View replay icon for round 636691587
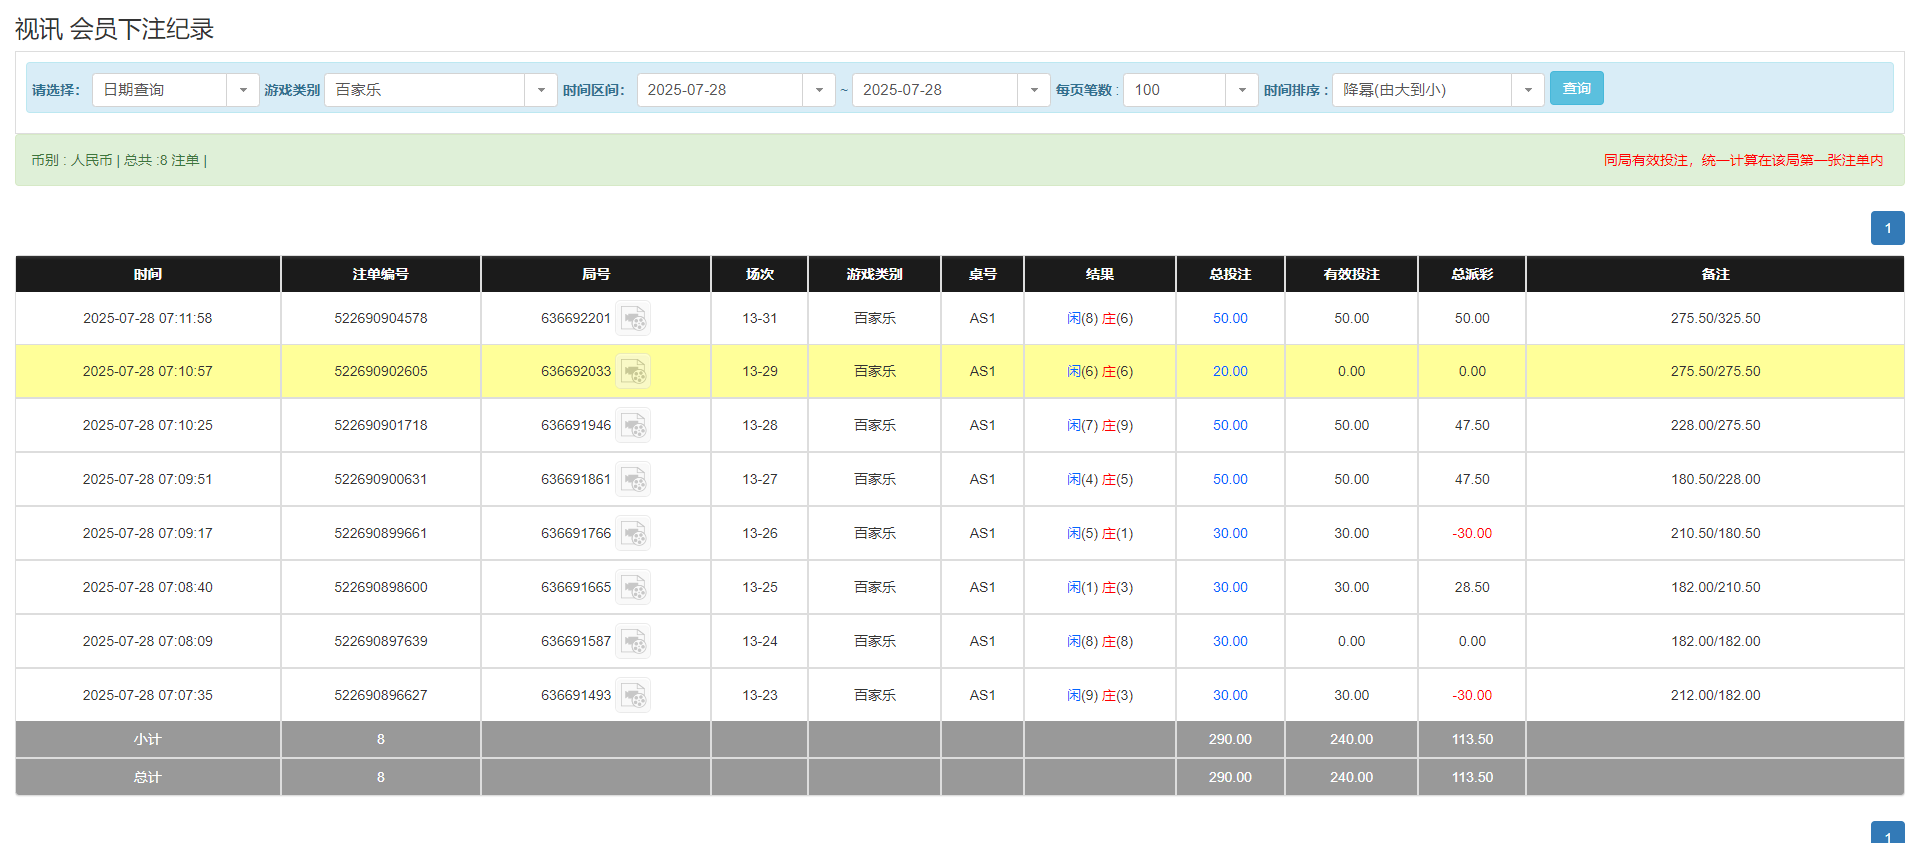 [633, 642]
